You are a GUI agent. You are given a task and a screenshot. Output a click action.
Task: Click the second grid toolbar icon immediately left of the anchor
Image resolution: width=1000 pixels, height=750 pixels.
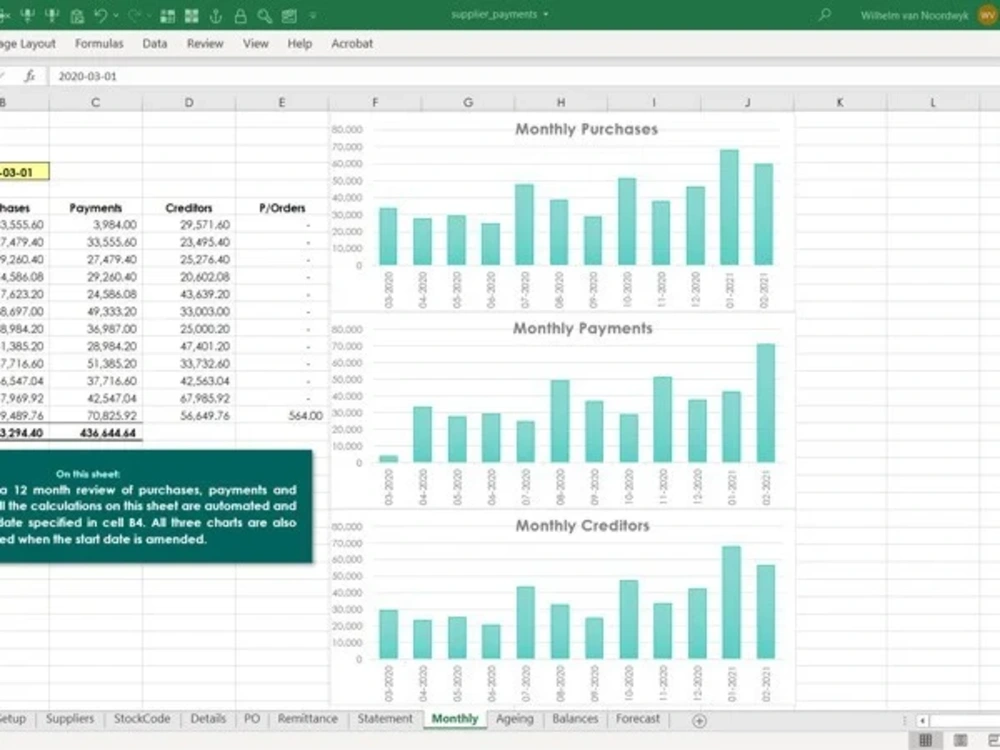(x=191, y=15)
